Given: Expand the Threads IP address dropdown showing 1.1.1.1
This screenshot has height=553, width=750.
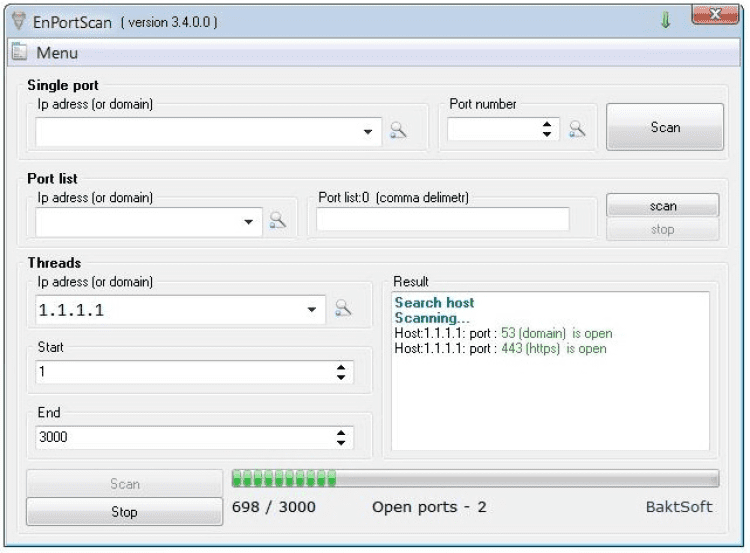Looking at the screenshot, I should coord(313,310).
